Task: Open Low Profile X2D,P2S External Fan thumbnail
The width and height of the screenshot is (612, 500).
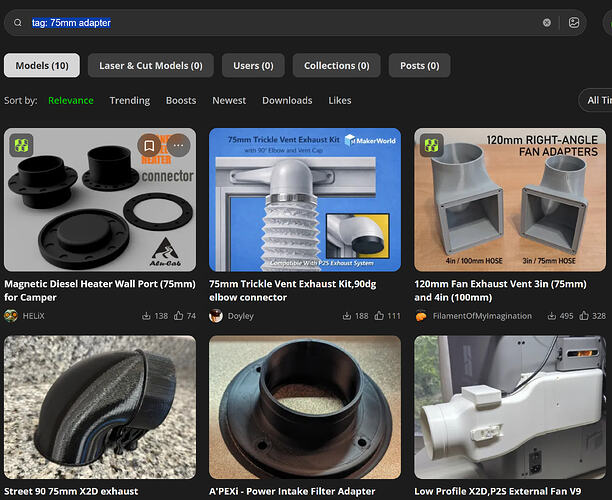Action: [x=510, y=407]
